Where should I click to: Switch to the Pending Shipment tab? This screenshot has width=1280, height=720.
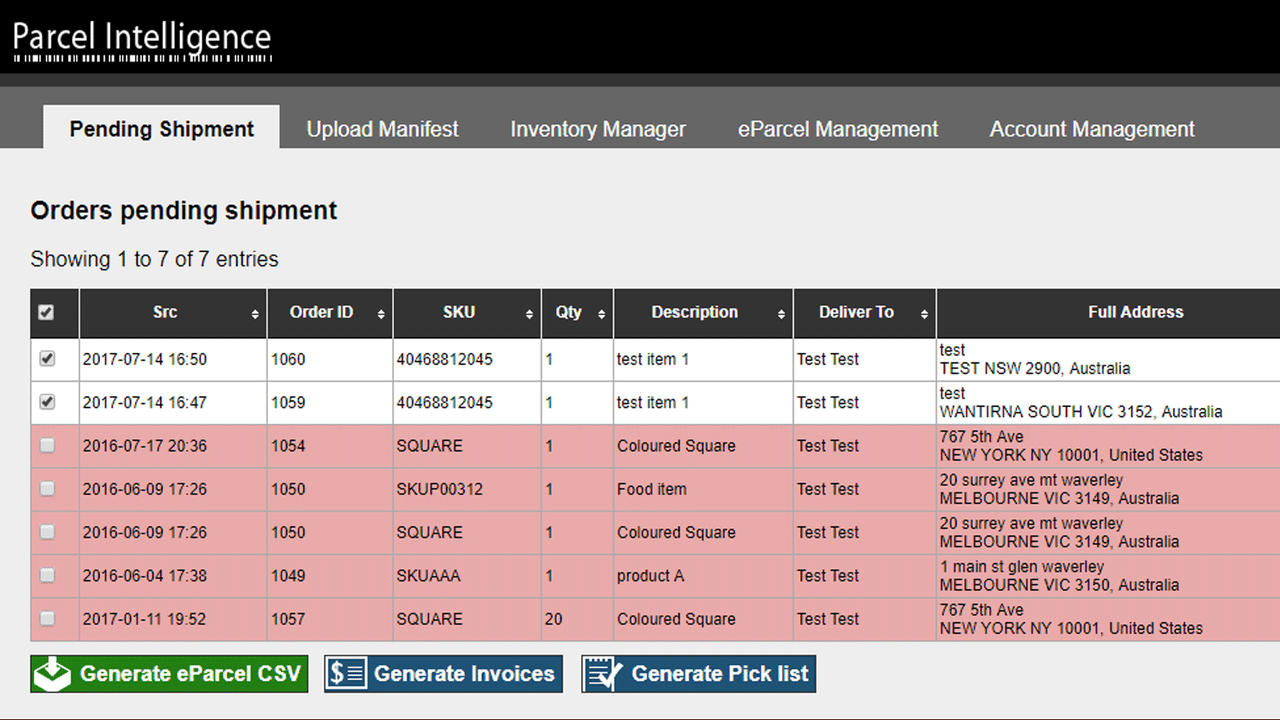(x=162, y=129)
